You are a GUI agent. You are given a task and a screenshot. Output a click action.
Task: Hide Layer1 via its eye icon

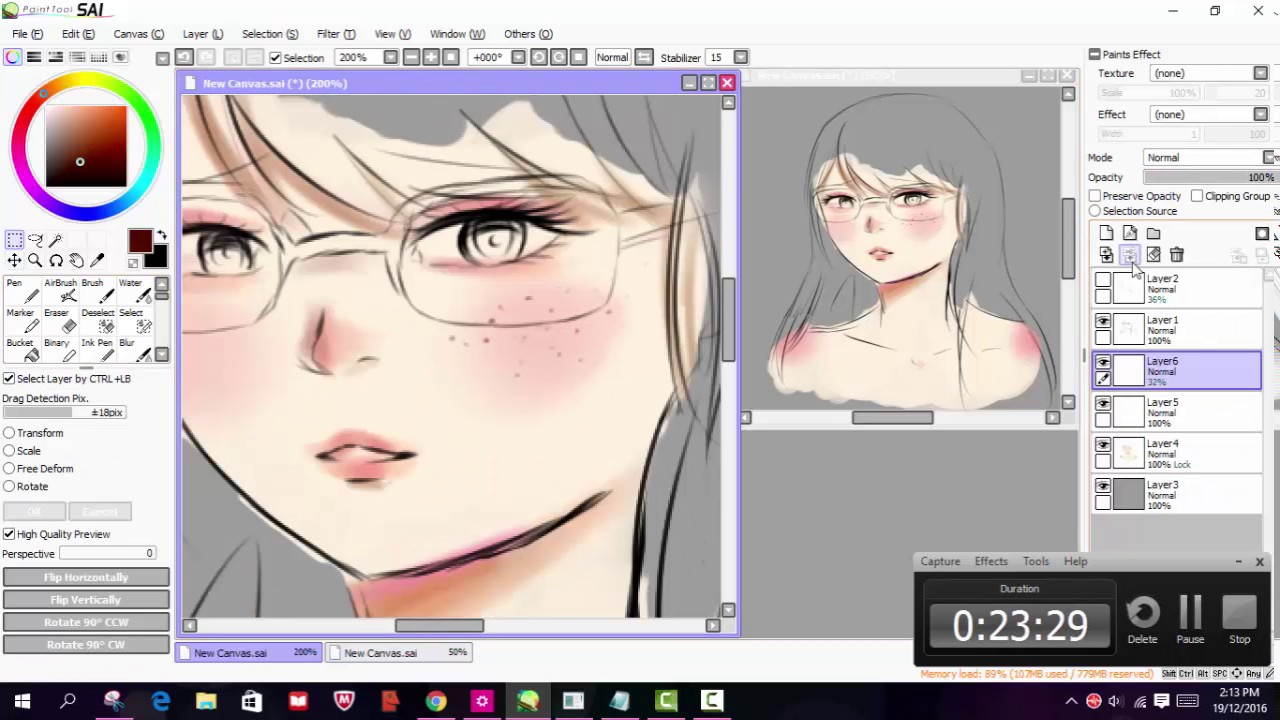coord(1103,322)
